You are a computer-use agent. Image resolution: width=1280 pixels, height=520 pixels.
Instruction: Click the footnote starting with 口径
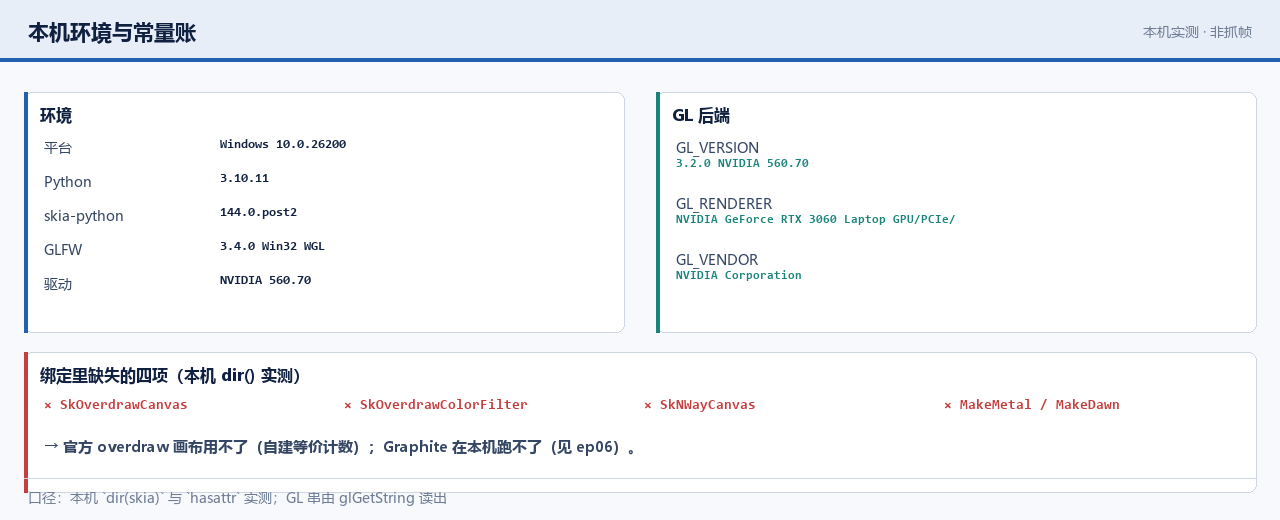(x=237, y=498)
